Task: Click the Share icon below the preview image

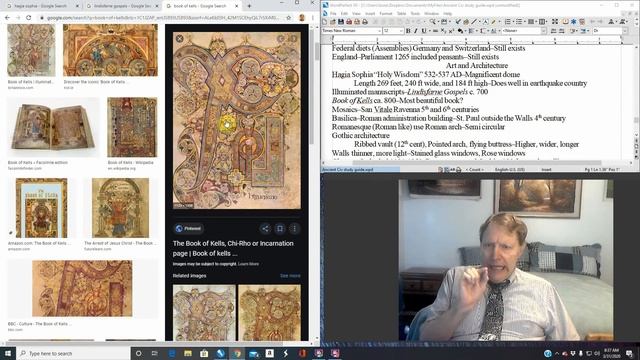Action: click(x=265, y=229)
